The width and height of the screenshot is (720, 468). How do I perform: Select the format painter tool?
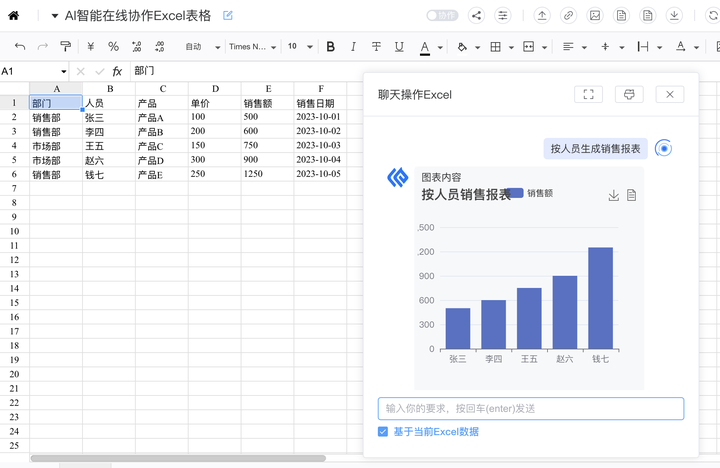pos(66,46)
